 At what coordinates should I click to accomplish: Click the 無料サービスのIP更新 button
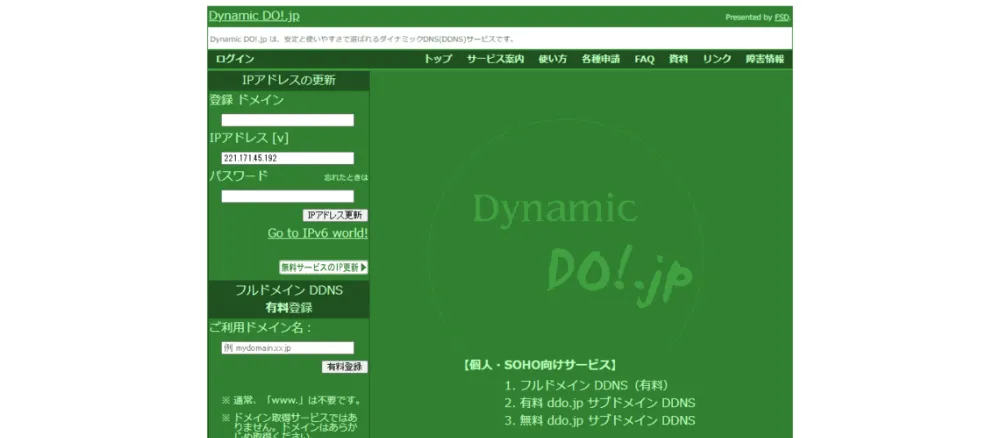point(323,267)
